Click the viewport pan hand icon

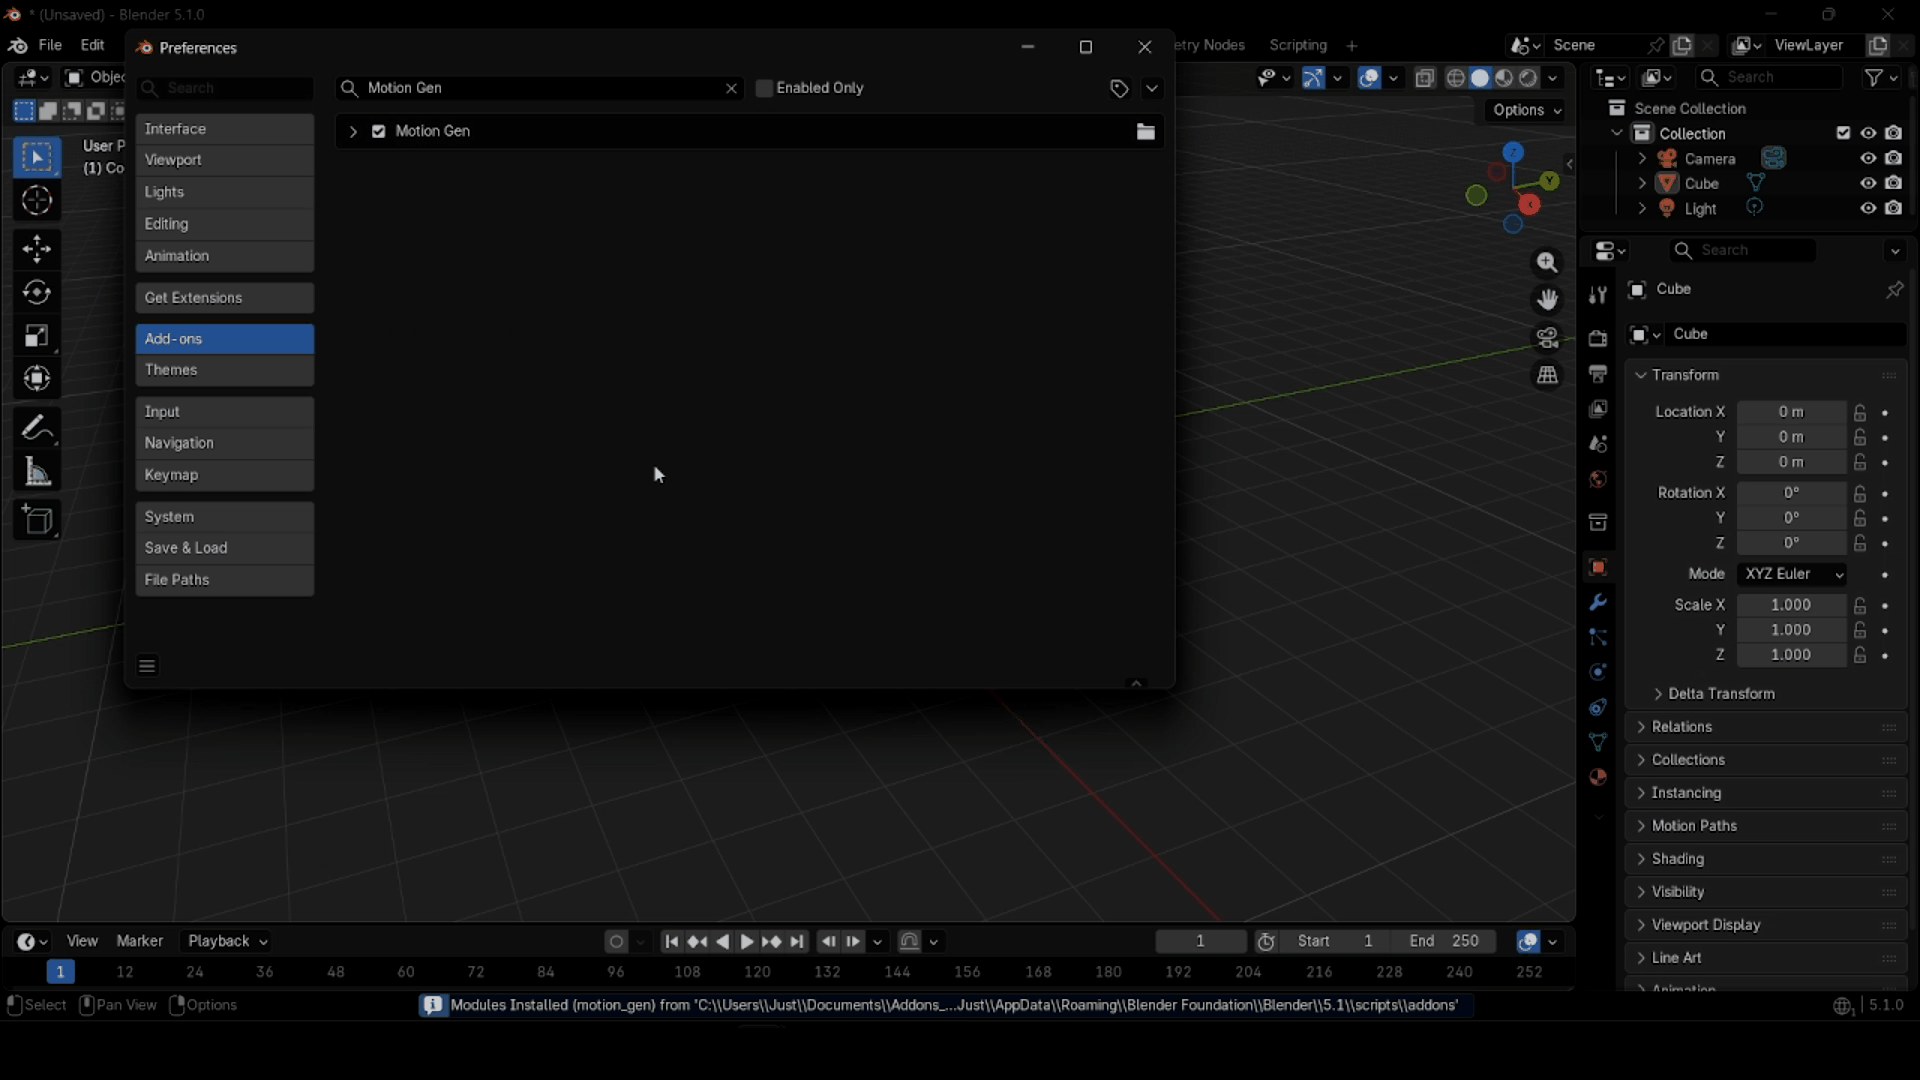pos(1547,300)
